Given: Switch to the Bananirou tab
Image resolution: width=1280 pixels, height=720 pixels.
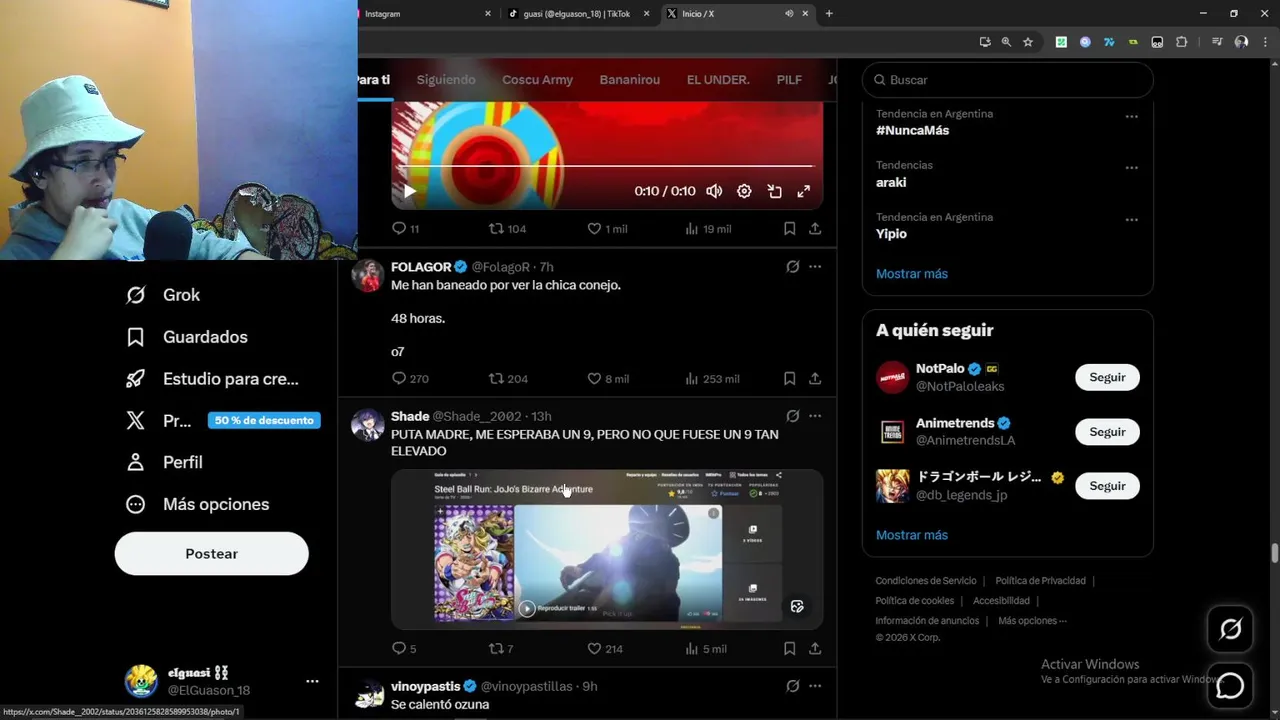Looking at the screenshot, I should 629,80.
